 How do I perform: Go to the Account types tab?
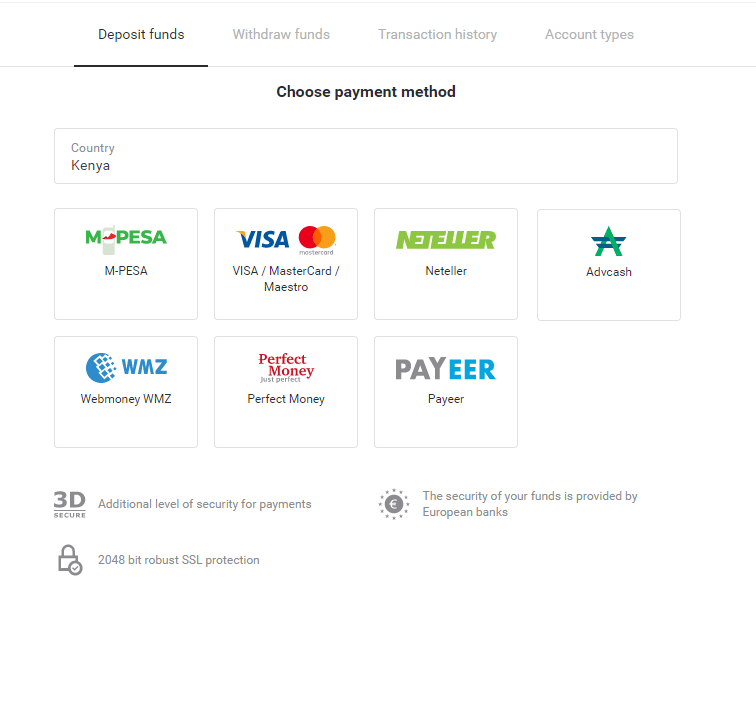click(x=589, y=34)
